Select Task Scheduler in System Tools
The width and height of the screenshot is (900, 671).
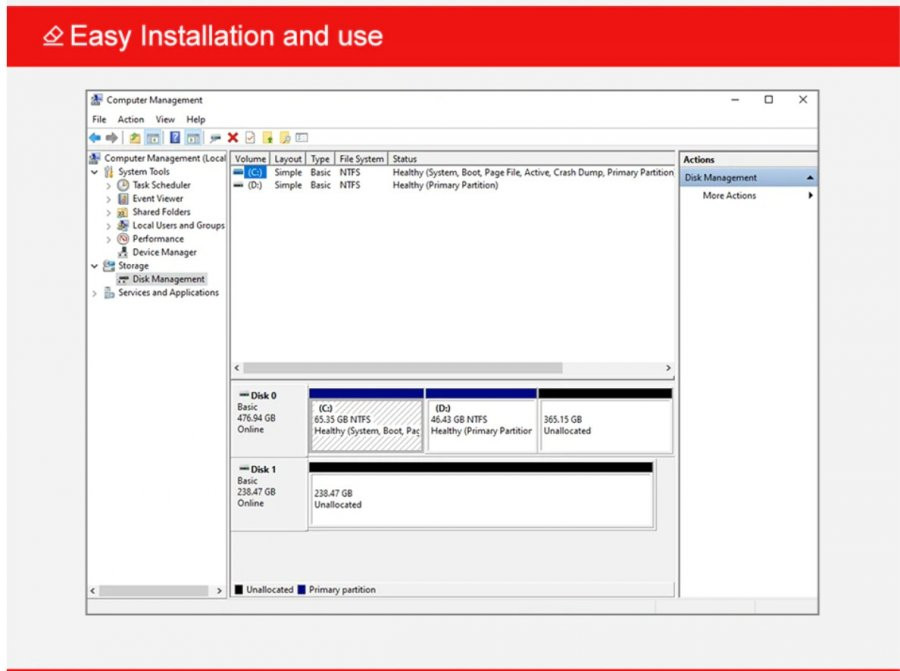(161, 185)
